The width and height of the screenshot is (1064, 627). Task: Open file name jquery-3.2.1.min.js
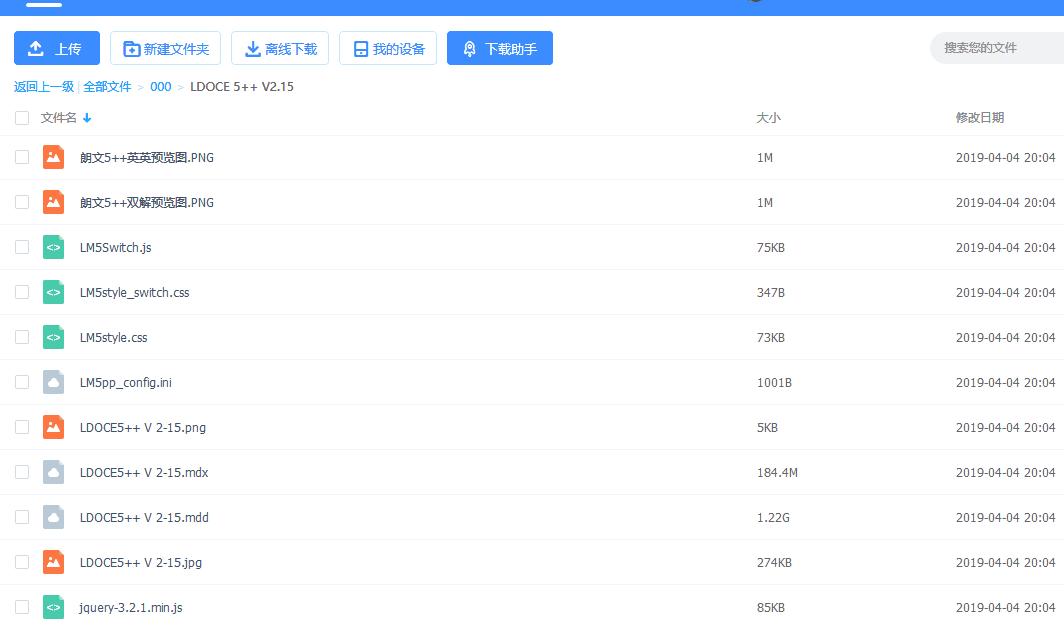[x=130, y=607]
